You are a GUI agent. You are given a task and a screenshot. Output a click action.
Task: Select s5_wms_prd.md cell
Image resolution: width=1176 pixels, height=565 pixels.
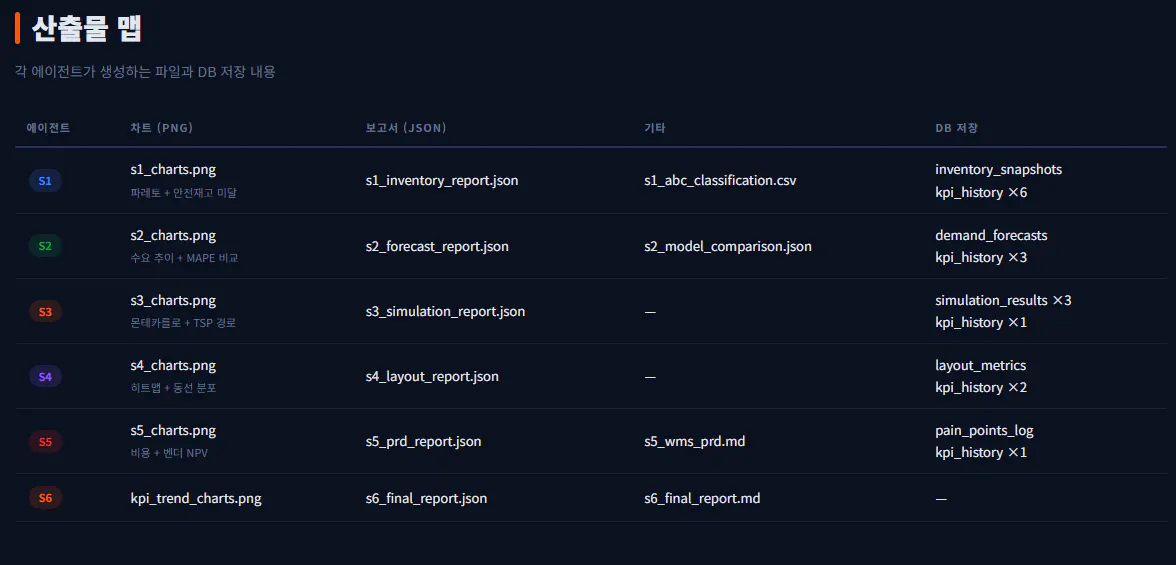pyautogui.click(x=694, y=442)
